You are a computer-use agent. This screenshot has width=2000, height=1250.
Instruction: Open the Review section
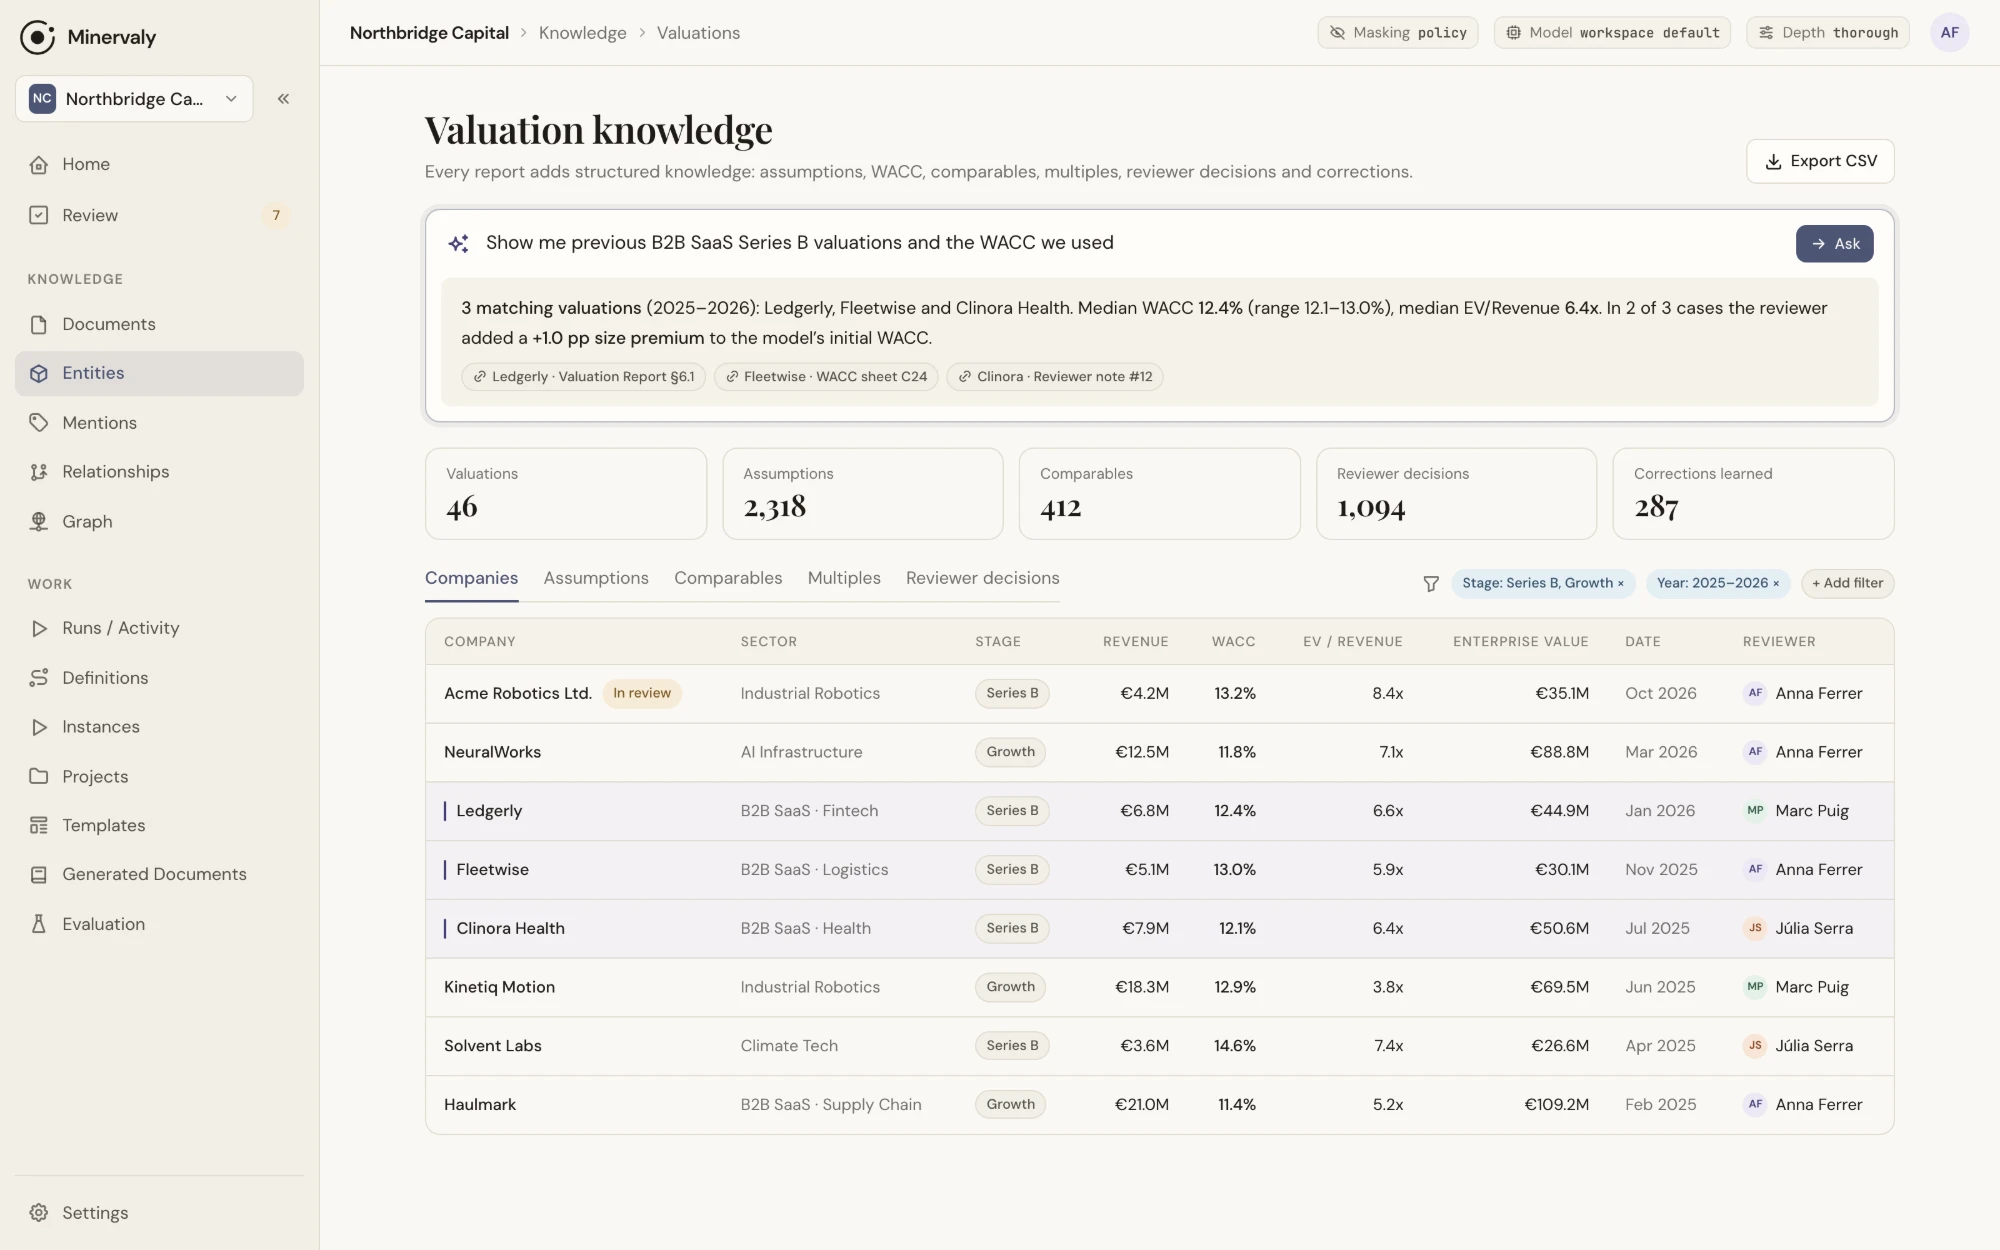[x=159, y=215]
